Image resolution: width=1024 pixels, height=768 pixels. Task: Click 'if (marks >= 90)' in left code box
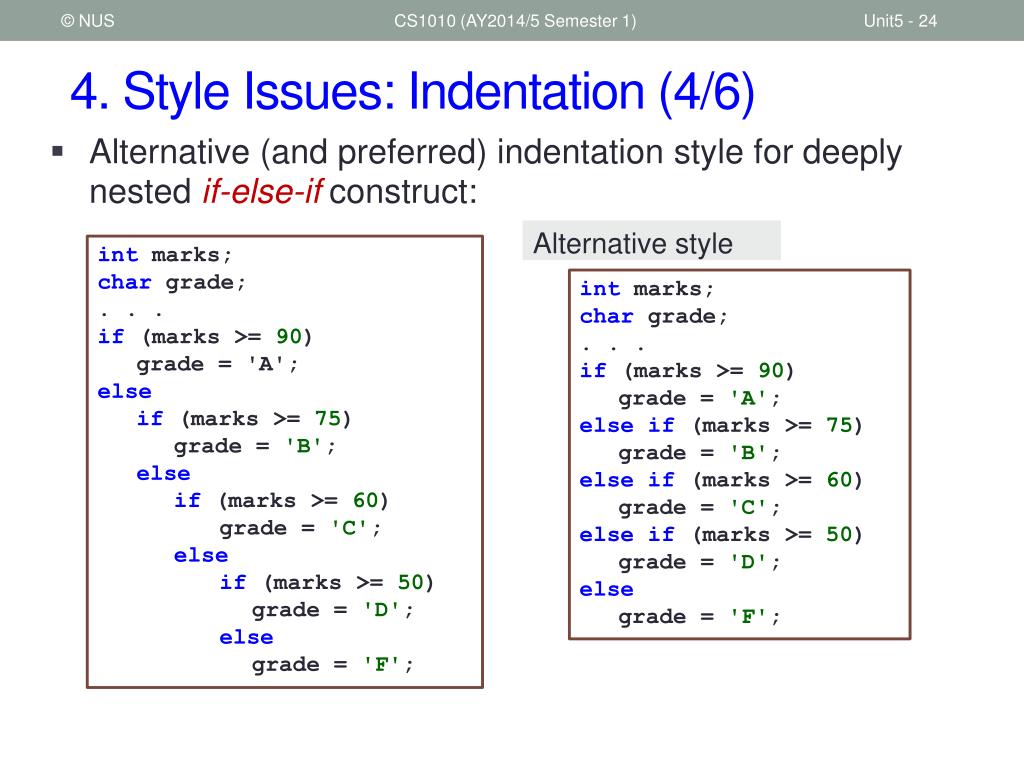click(205, 336)
